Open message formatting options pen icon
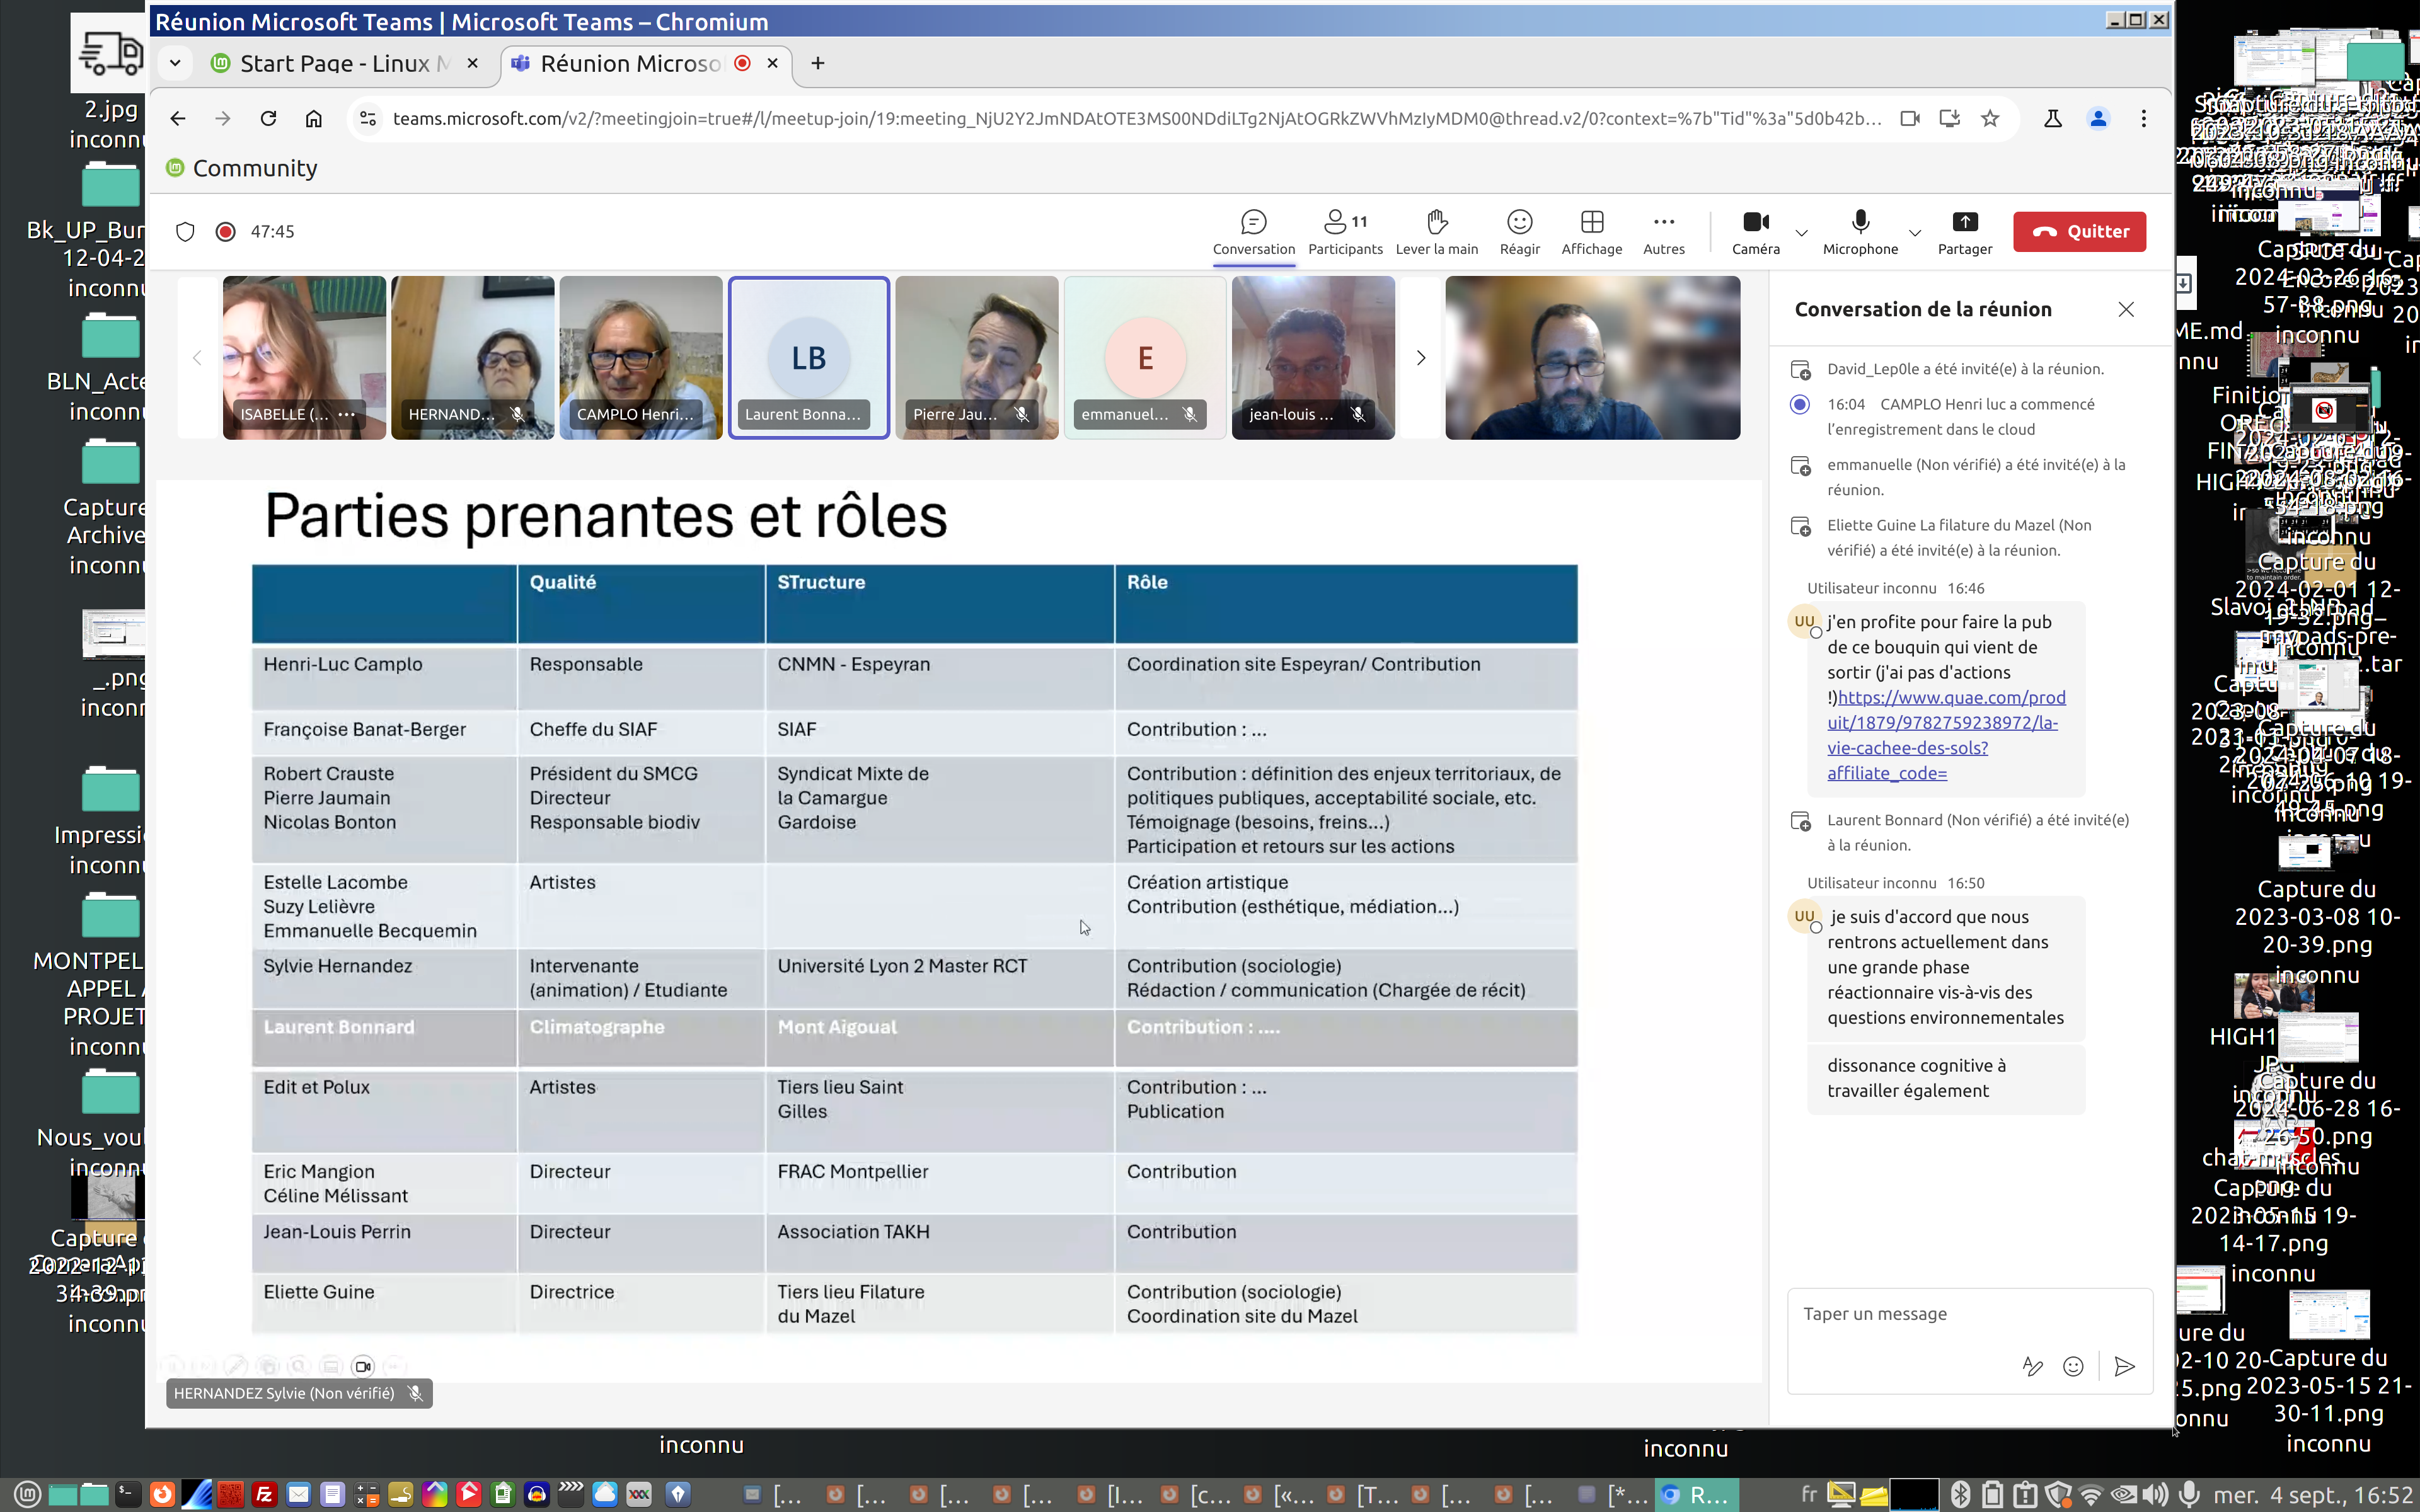The height and width of the screenshot is (1512, 2420). (2032, 1366)
